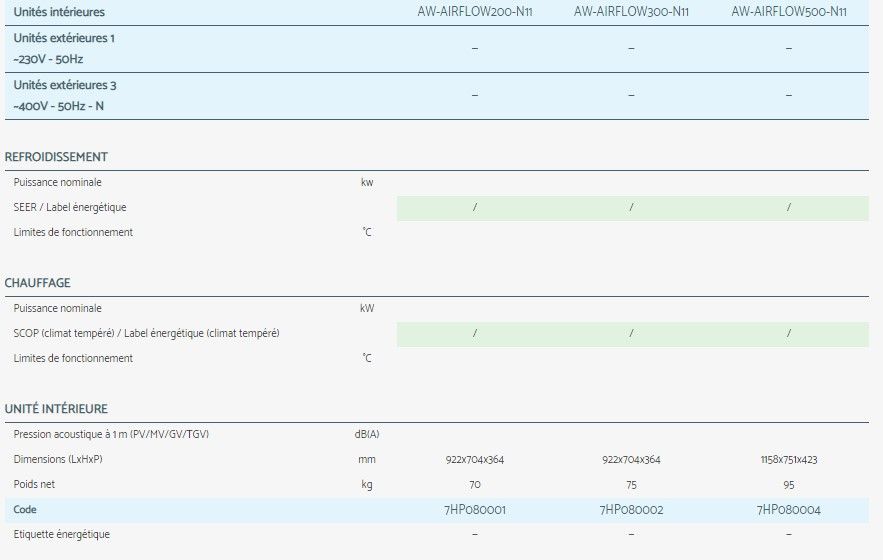Click the 'Poids net' row label
Screen dimensions: 883x560
pos(34,485)
